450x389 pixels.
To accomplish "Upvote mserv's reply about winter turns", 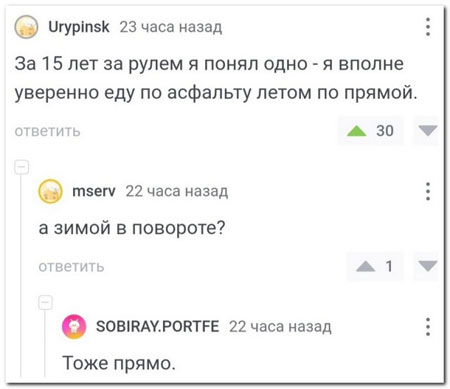I will click(x=365, y=266).
